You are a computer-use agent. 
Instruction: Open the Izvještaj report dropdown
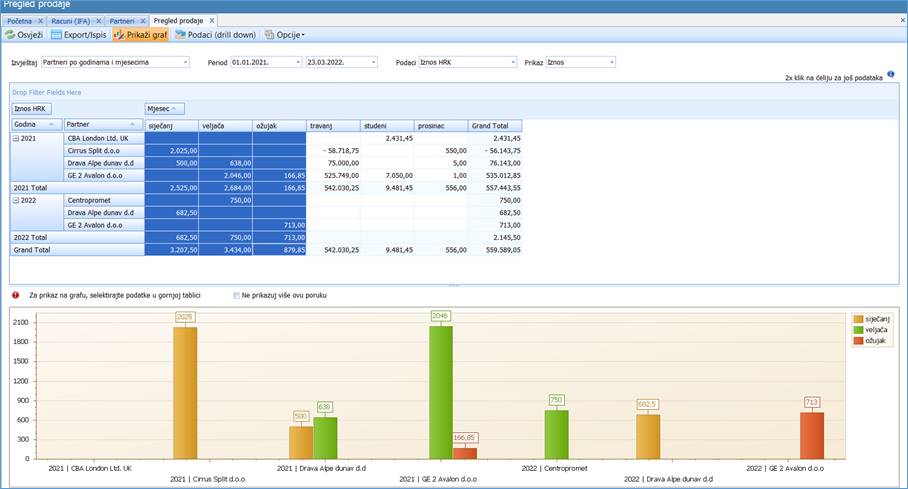(x=186, y=62)
